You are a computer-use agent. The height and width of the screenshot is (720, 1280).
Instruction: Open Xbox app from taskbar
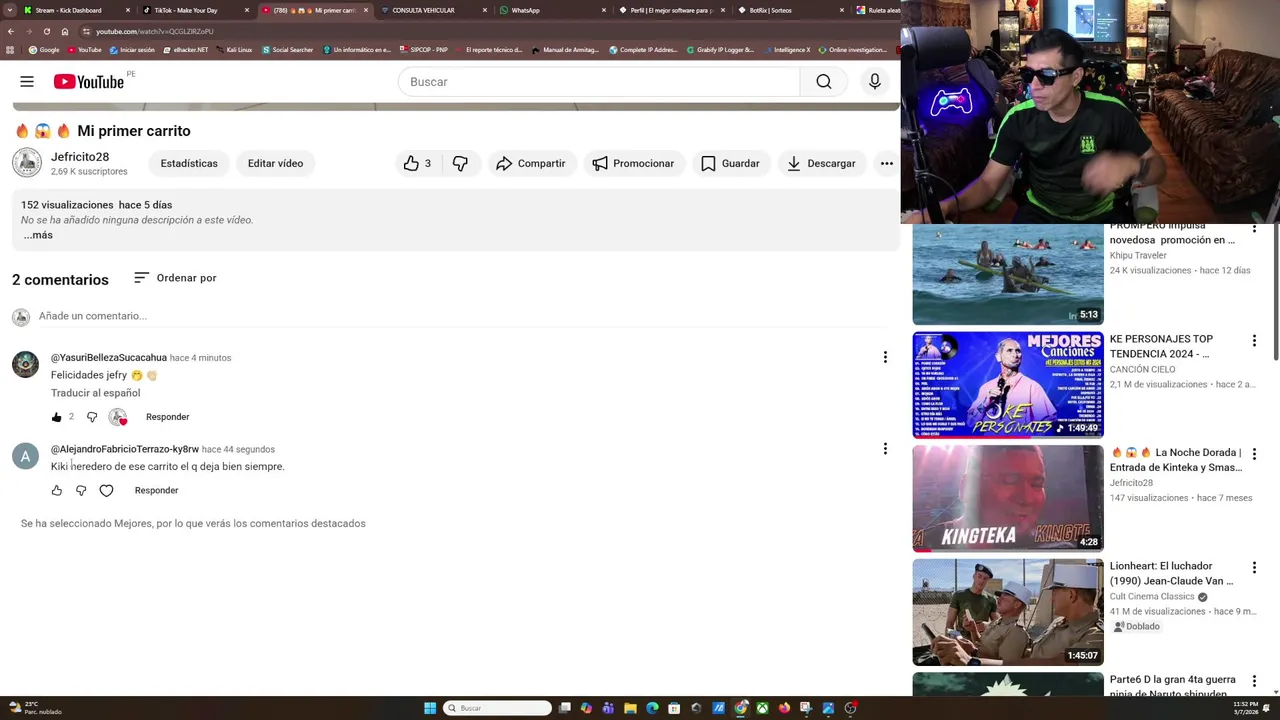click(x=762, y=708)
